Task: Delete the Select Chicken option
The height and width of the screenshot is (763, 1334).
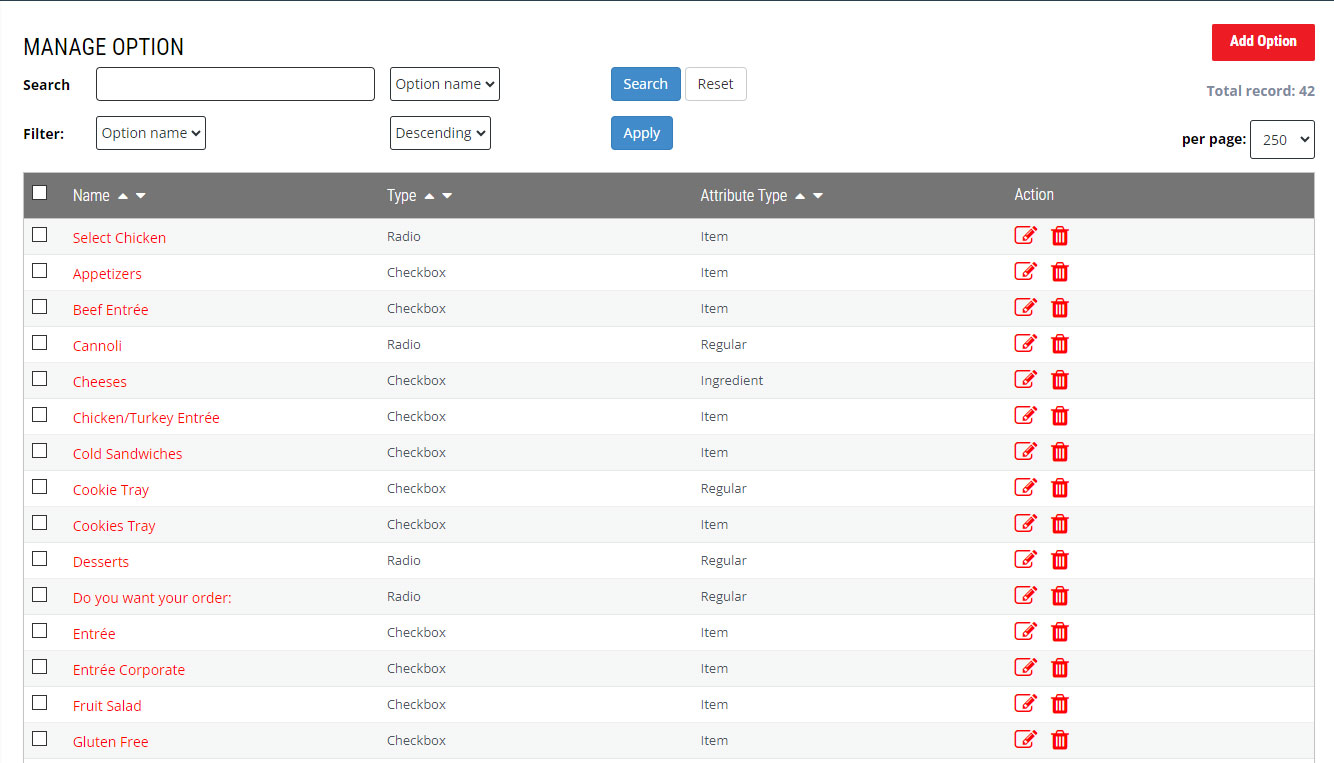Action: click(1060, 236)
